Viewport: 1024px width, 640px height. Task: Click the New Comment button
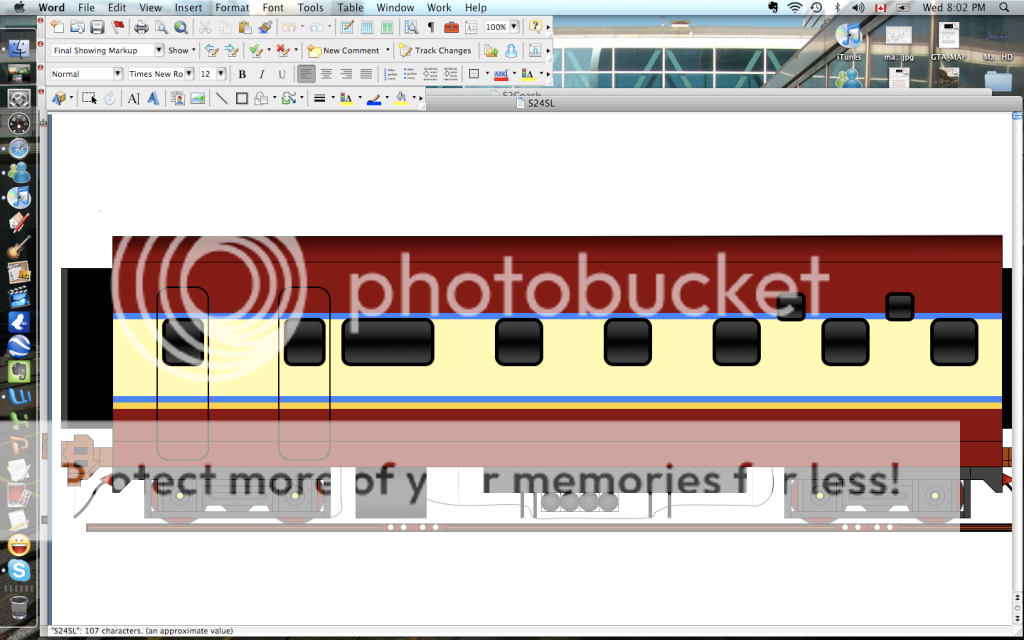pos(344,50)
